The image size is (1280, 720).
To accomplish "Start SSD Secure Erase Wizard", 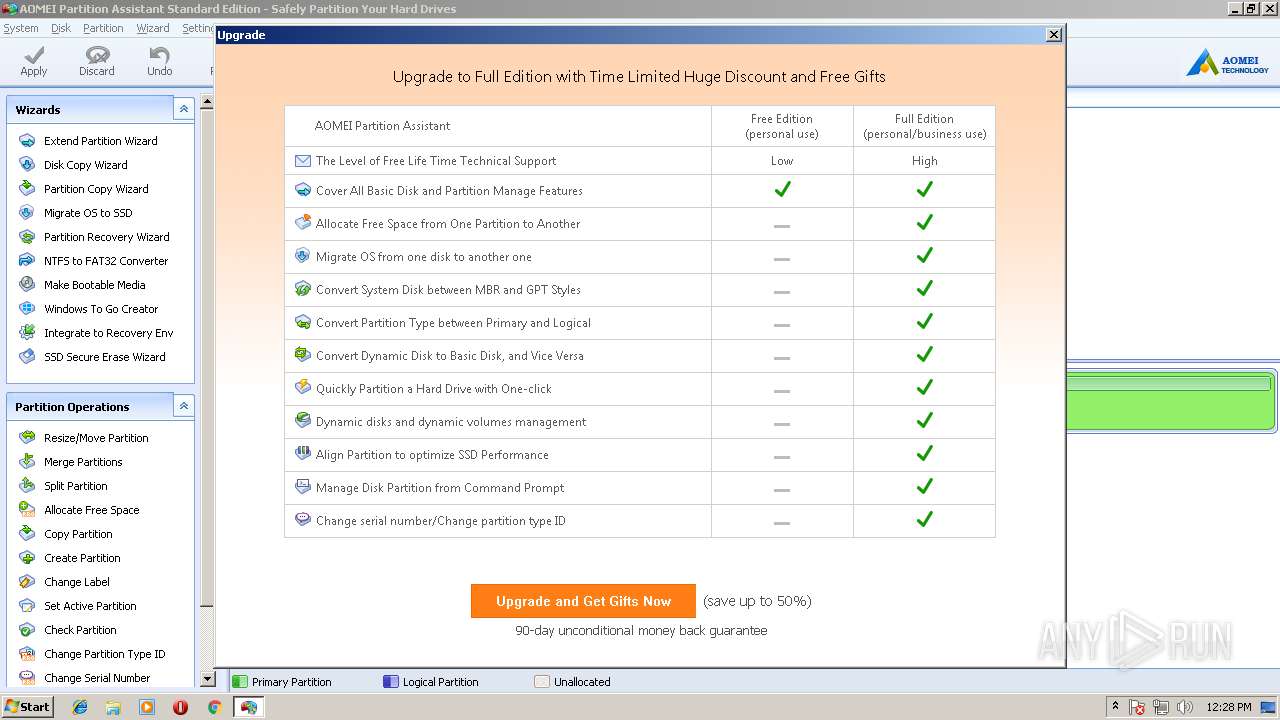I will point(104,357).
